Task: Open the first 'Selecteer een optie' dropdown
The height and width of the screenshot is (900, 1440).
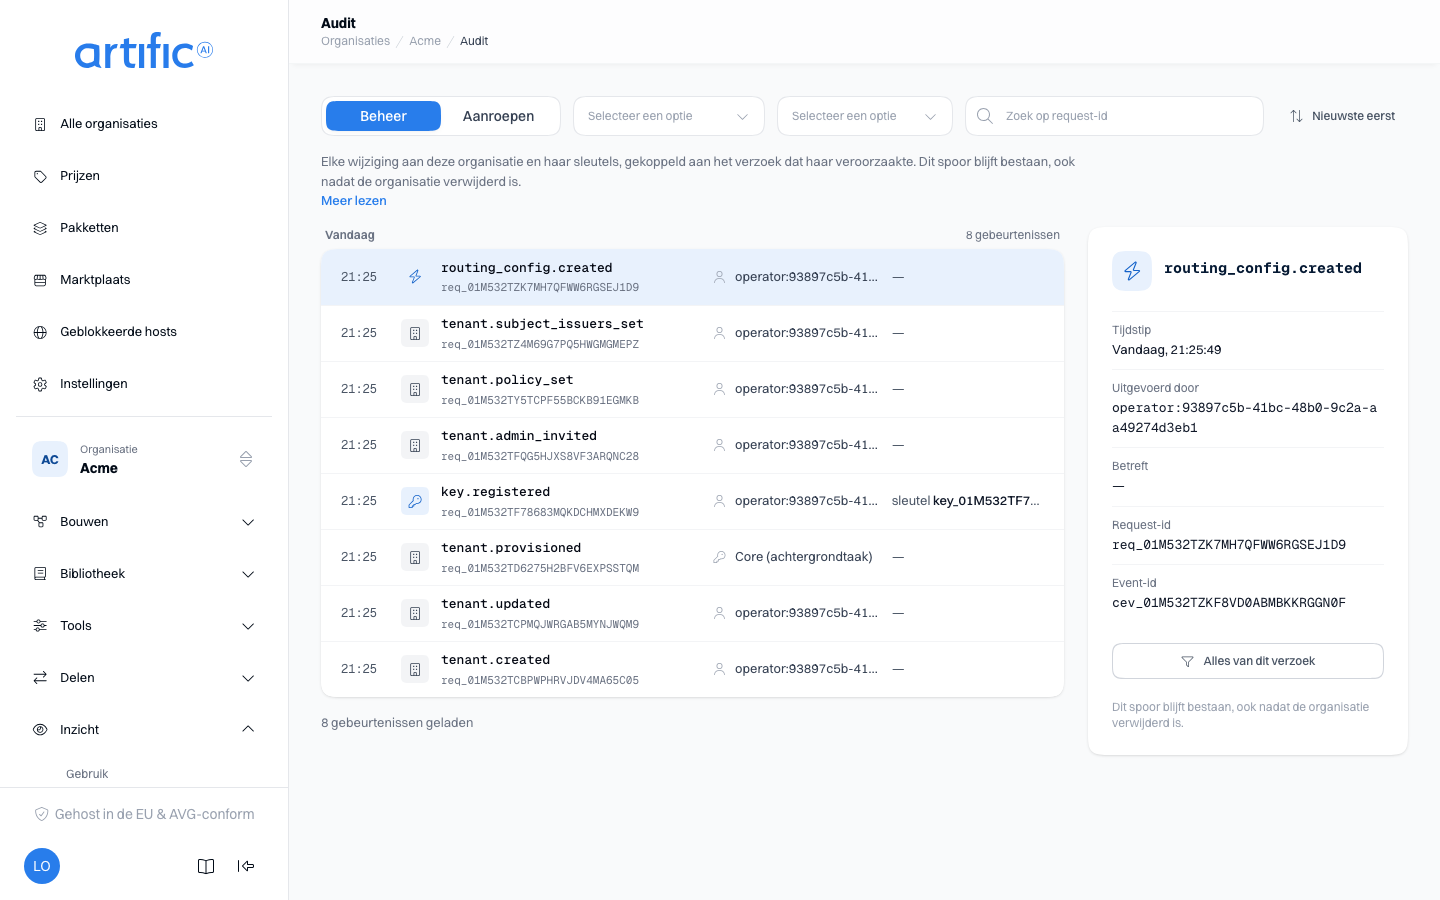Action: coord(669,116)
